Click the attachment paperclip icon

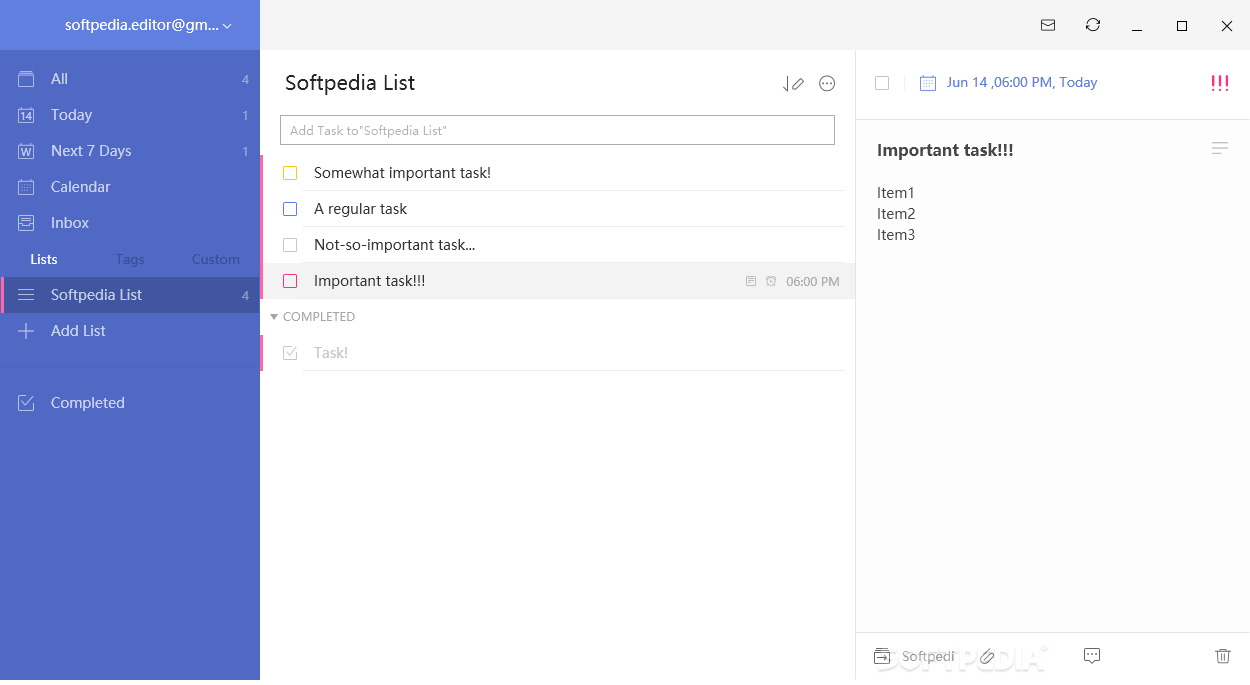pyautogui.click(x=987, y=656)
